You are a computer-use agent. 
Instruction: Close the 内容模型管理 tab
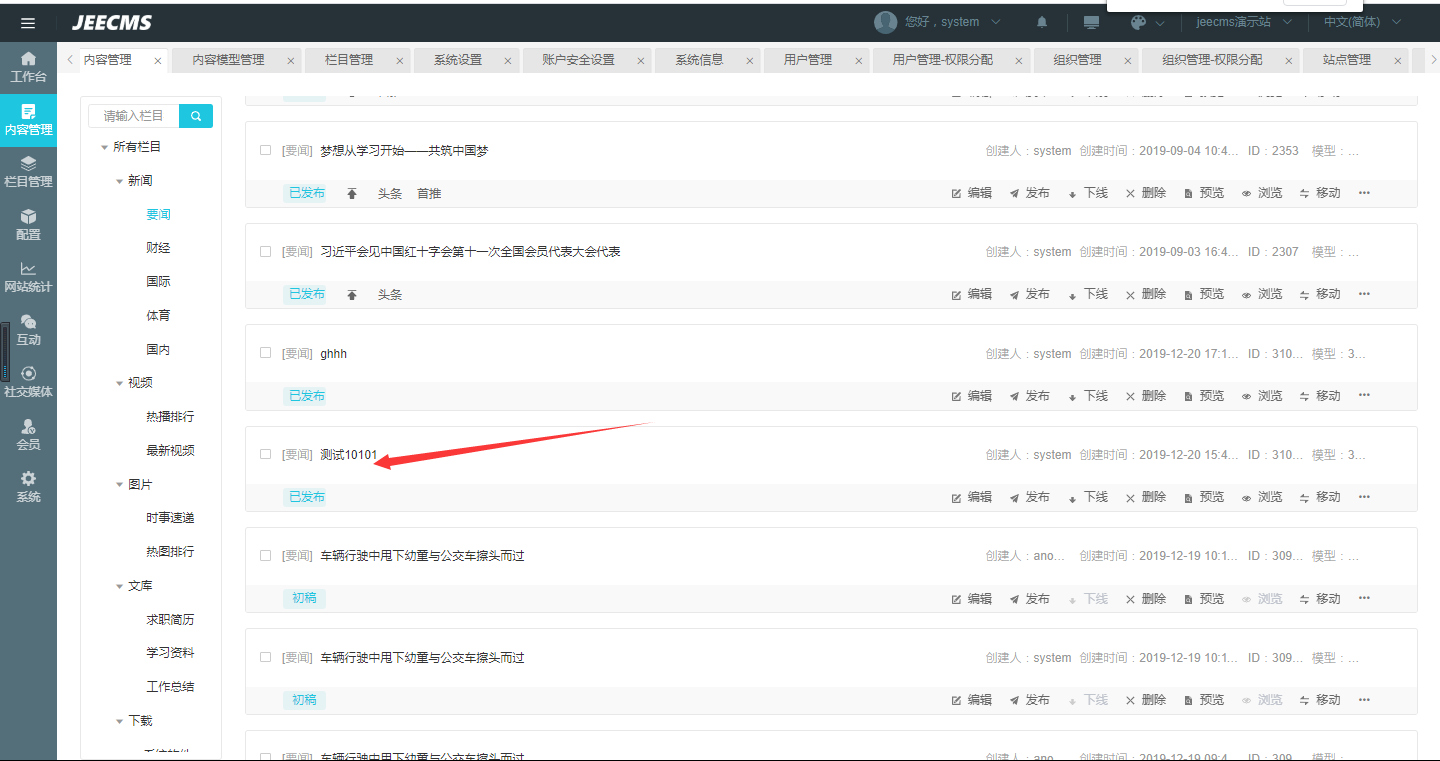point(291,61)
